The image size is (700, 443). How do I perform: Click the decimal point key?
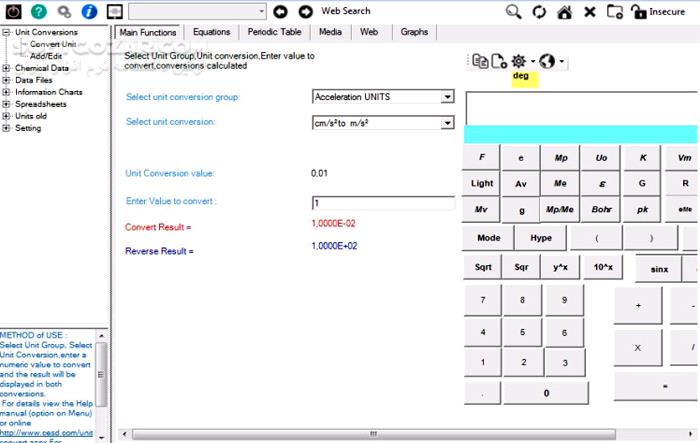click(483, 394)
